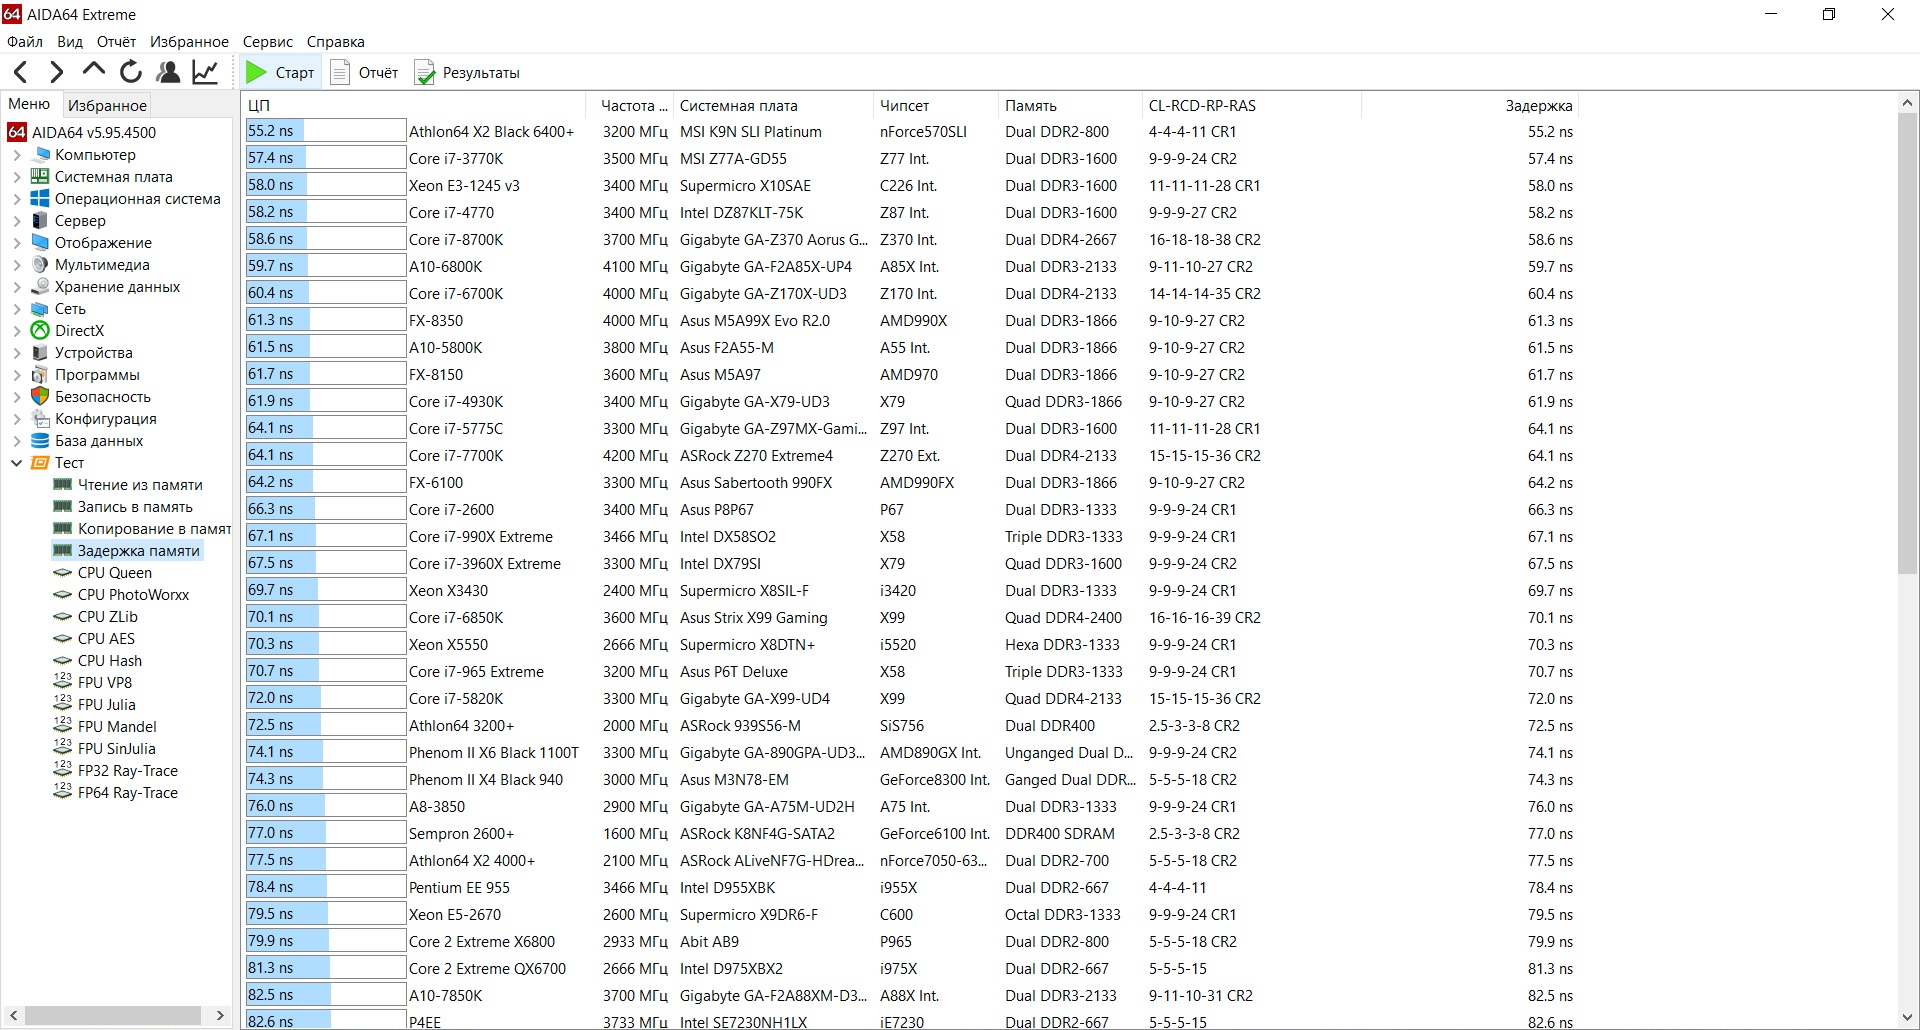Click the scroll down arrow in results list
The image size is (1920, 1030).
1907,1018
